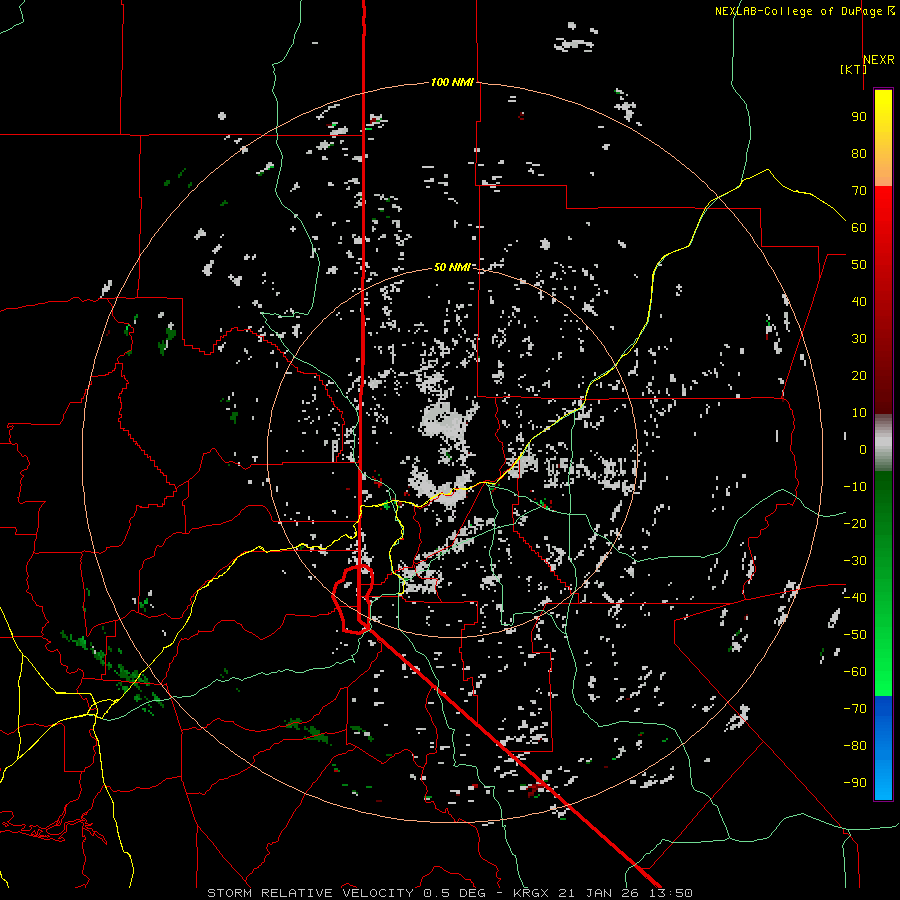The image size is (900, 900).
Task: Click the positive 10 value on velocity scale
Action: click(859, 413)
